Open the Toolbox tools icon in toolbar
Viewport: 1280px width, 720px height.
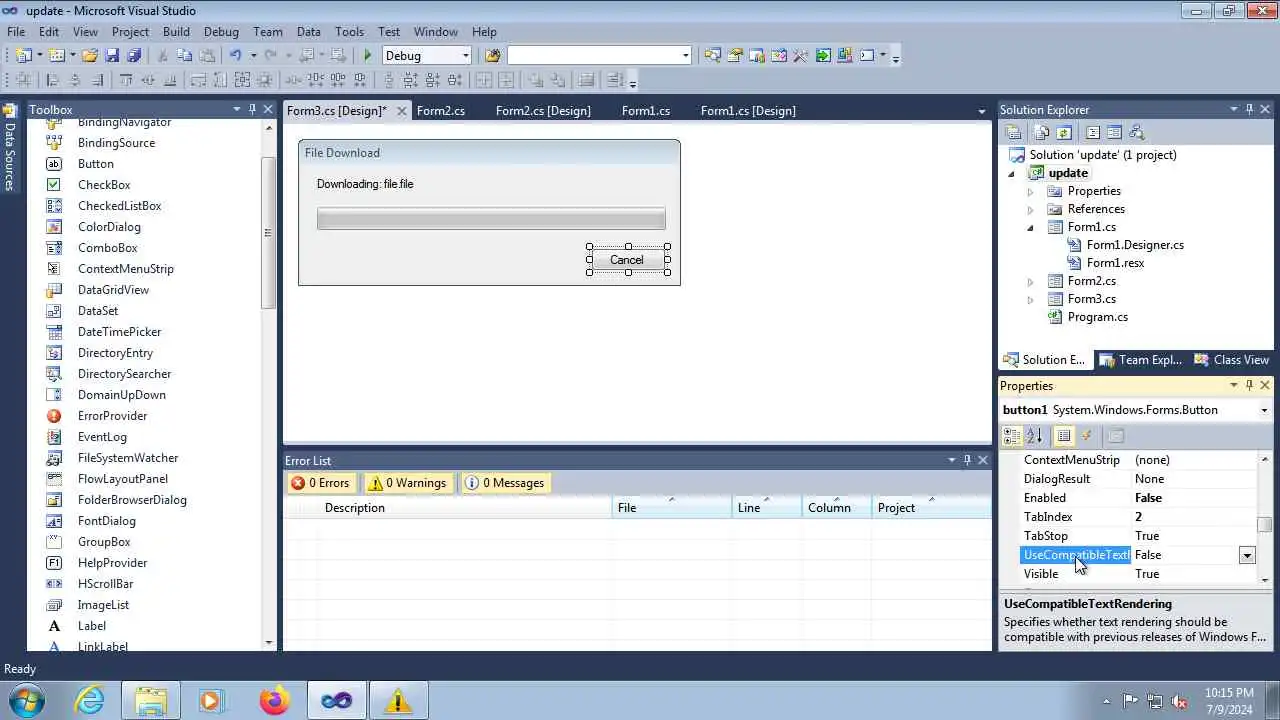(x=800, y=56)
